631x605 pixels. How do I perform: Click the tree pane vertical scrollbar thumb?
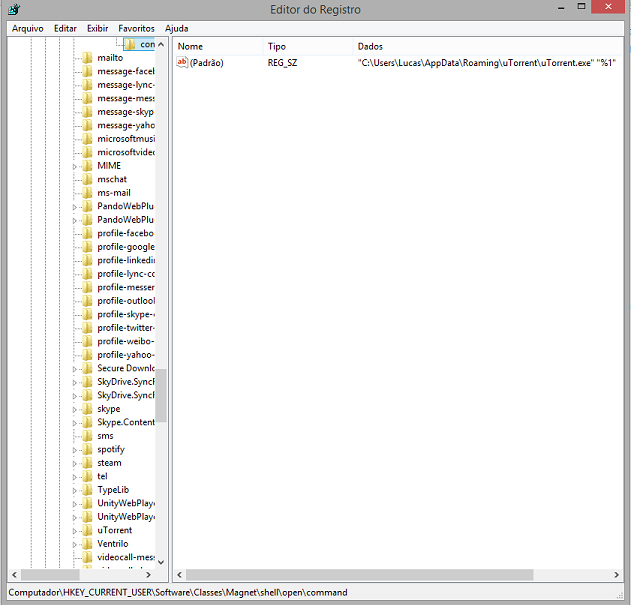point(161,395)
